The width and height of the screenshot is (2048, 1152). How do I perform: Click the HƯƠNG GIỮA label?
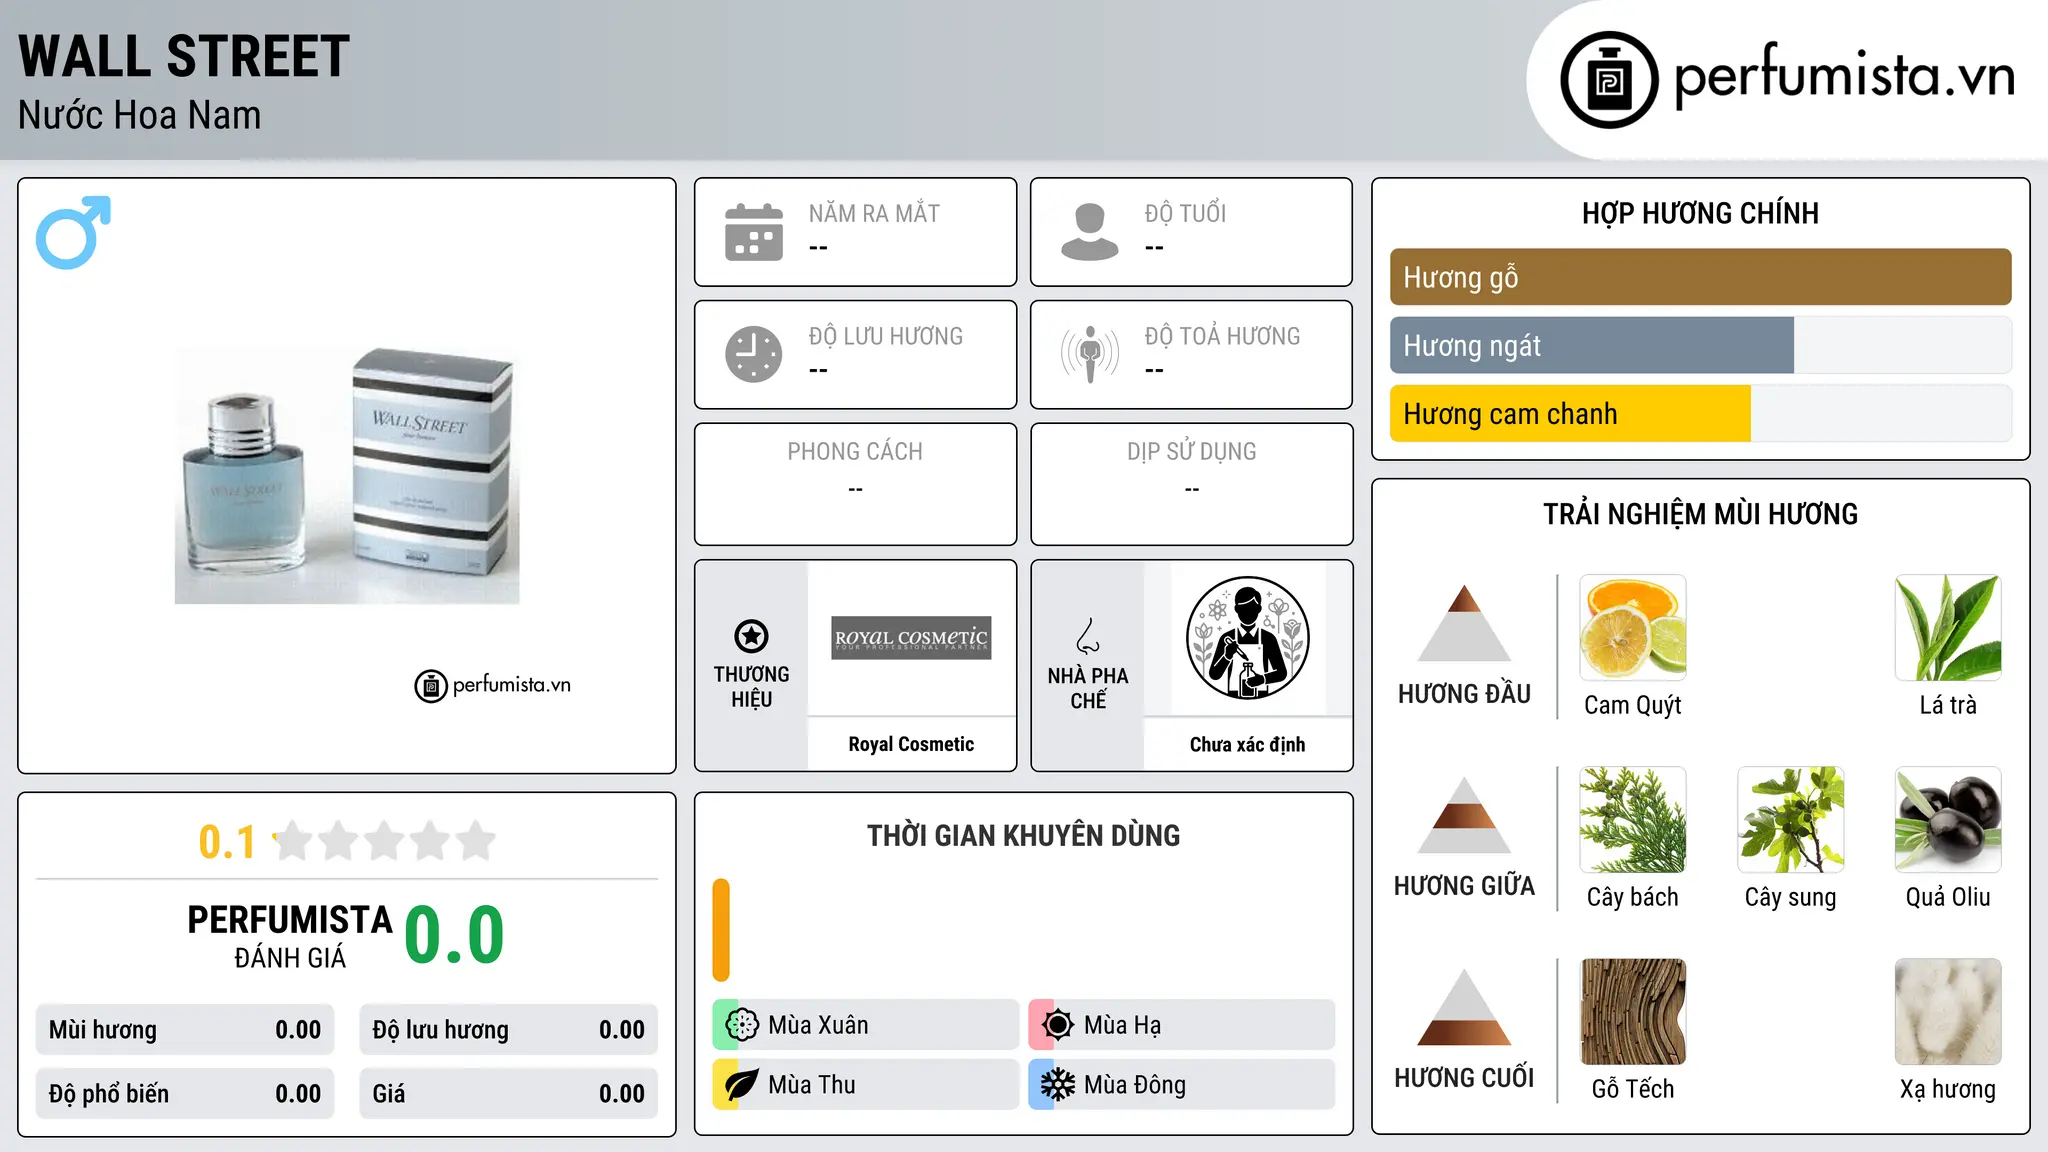[1464, 886]
